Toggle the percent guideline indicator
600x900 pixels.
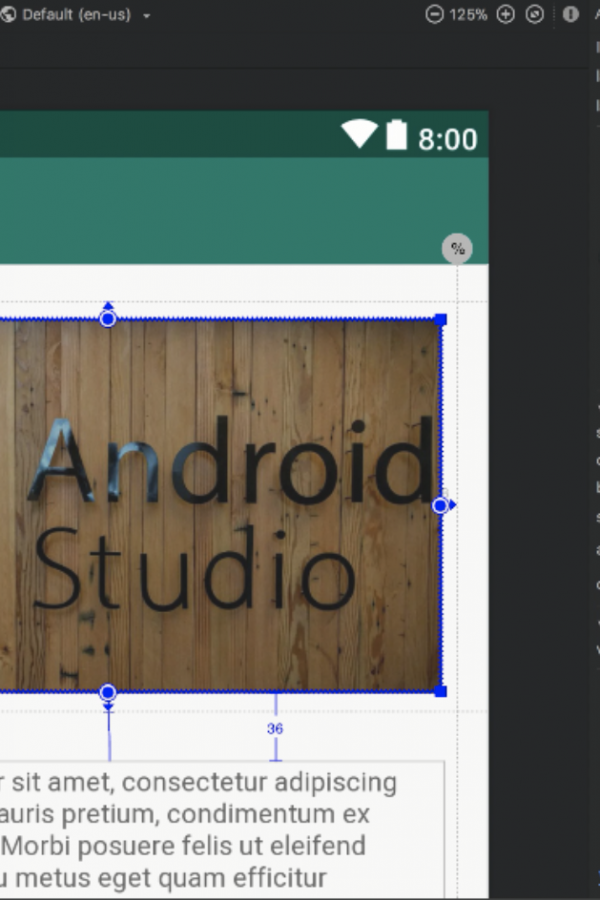[x=457, y=249]
